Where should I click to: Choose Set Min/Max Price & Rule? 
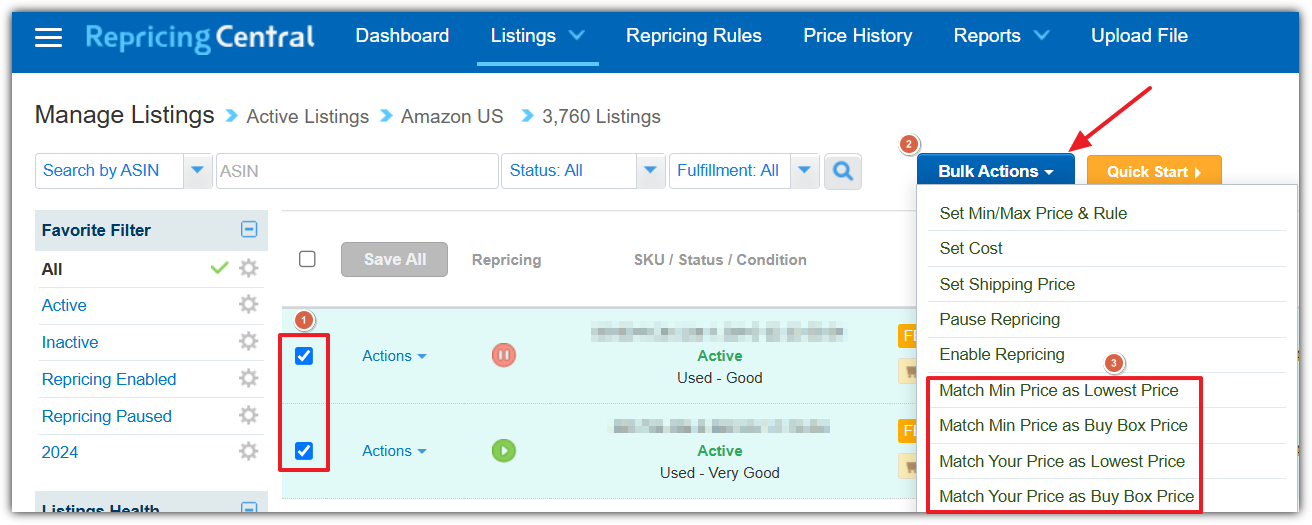pos(1033,213)
